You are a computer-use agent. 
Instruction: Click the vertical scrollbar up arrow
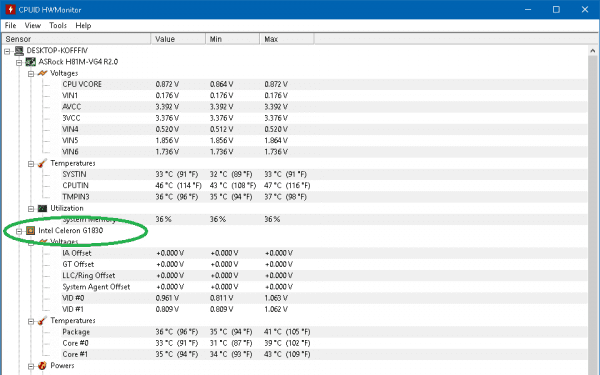(x=593, y=51)
